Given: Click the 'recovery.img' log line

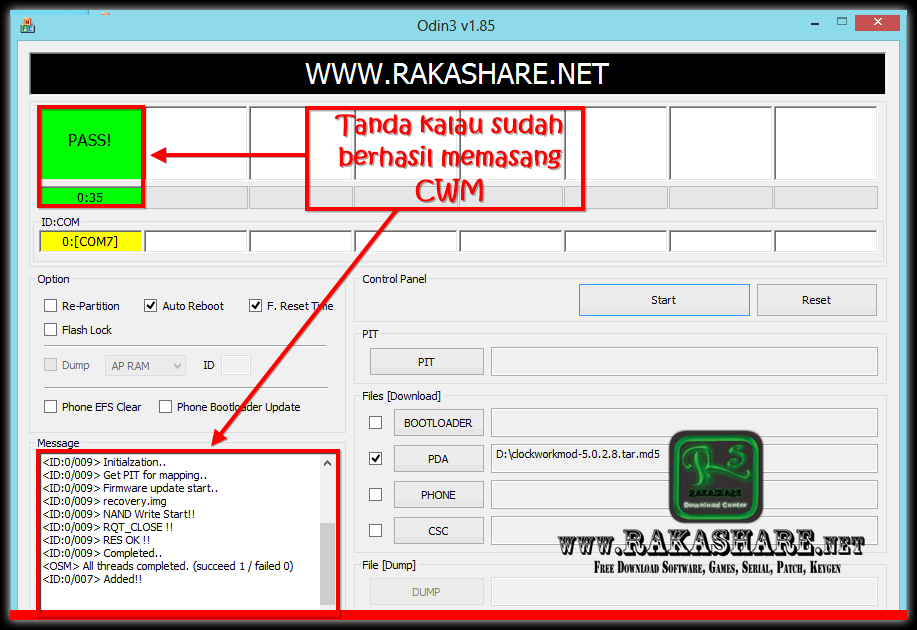Looking at the screenshot, I should 105,501.
